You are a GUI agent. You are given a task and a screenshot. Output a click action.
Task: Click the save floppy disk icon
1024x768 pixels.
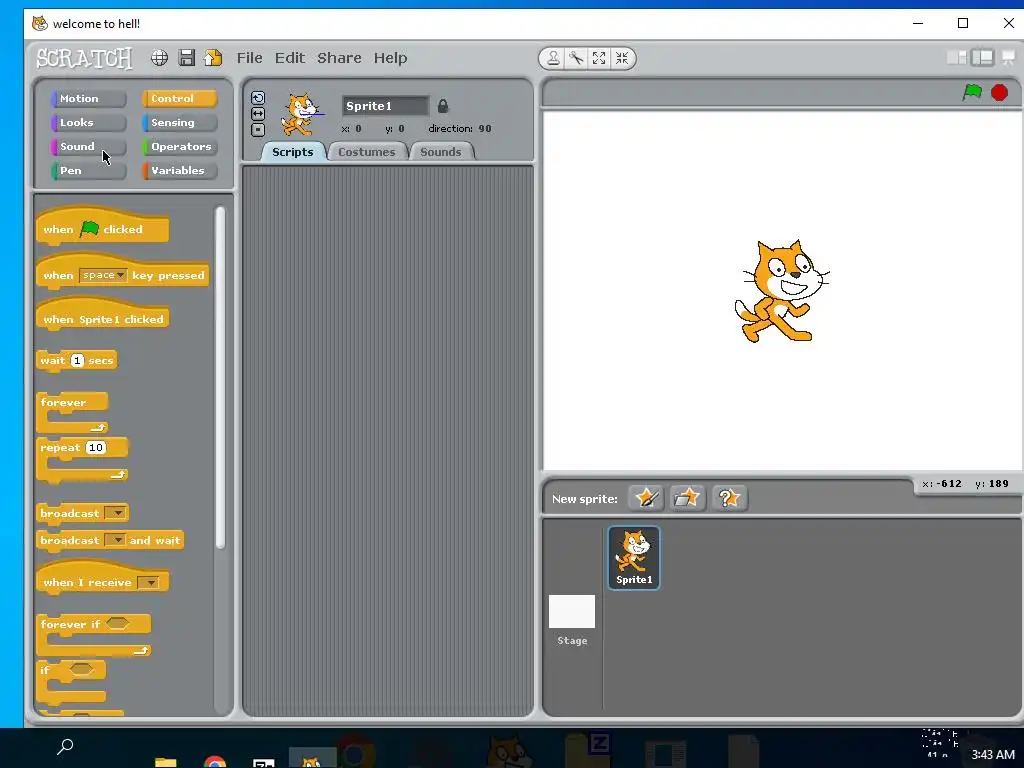(x=187, y=58)
